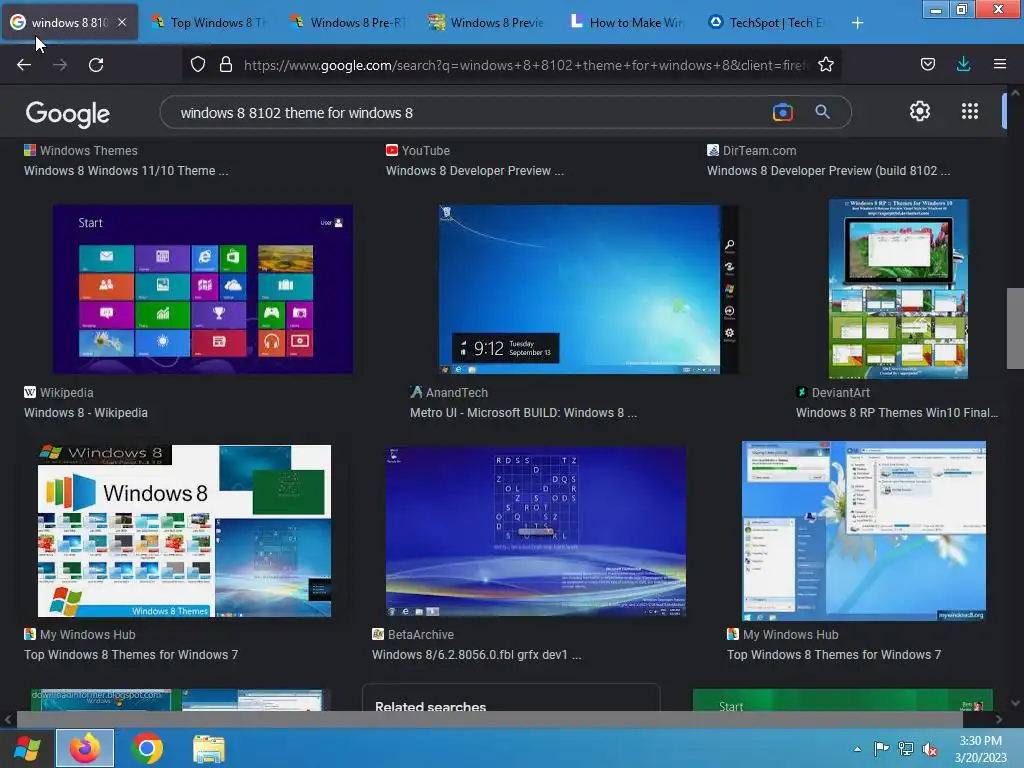The image size is (1024, 768).
Task: Switch to the Windows 8 Pre-RTM tab
Action: 349,22
